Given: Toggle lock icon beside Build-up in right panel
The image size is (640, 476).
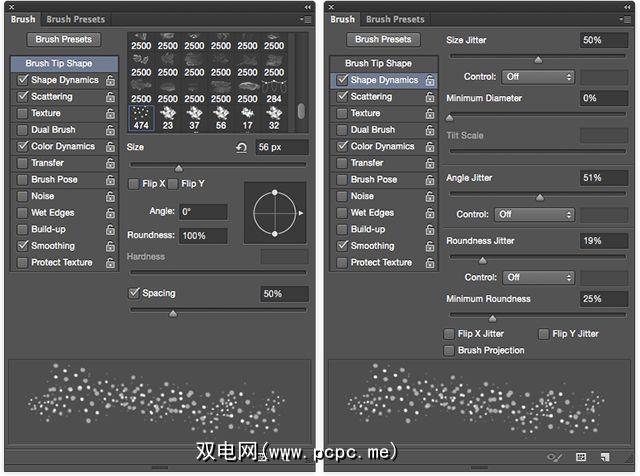Looking at the screenshot, I should click(x=430, y=229).
